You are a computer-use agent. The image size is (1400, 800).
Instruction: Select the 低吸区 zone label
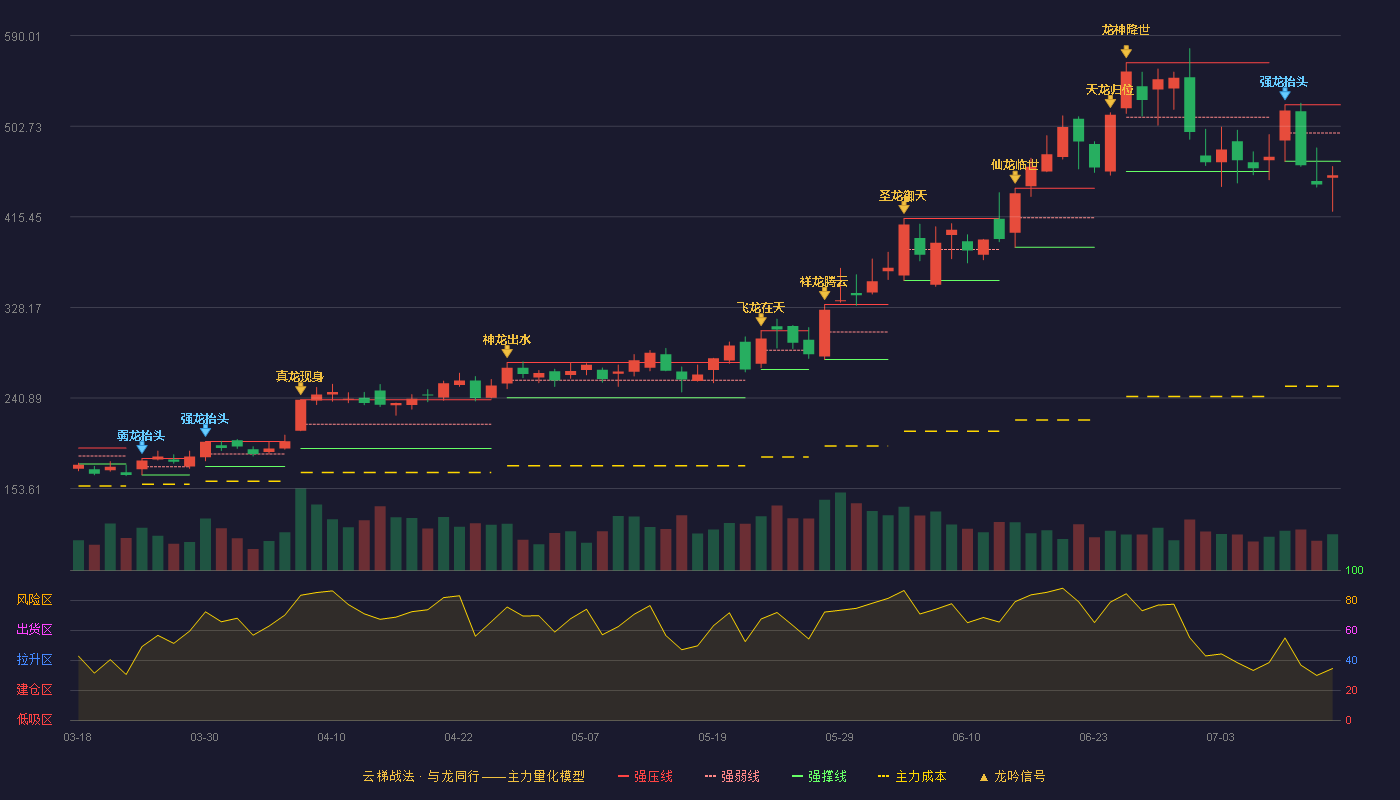point(34,719)
